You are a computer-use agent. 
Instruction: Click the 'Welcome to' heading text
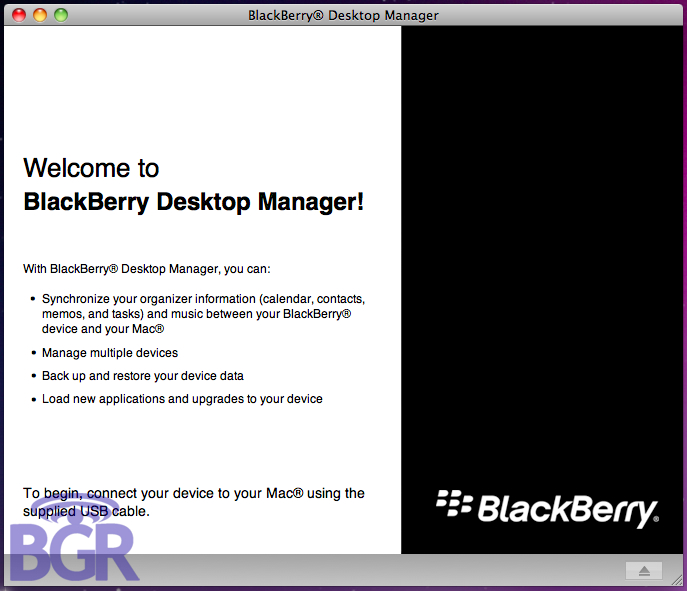91,168
